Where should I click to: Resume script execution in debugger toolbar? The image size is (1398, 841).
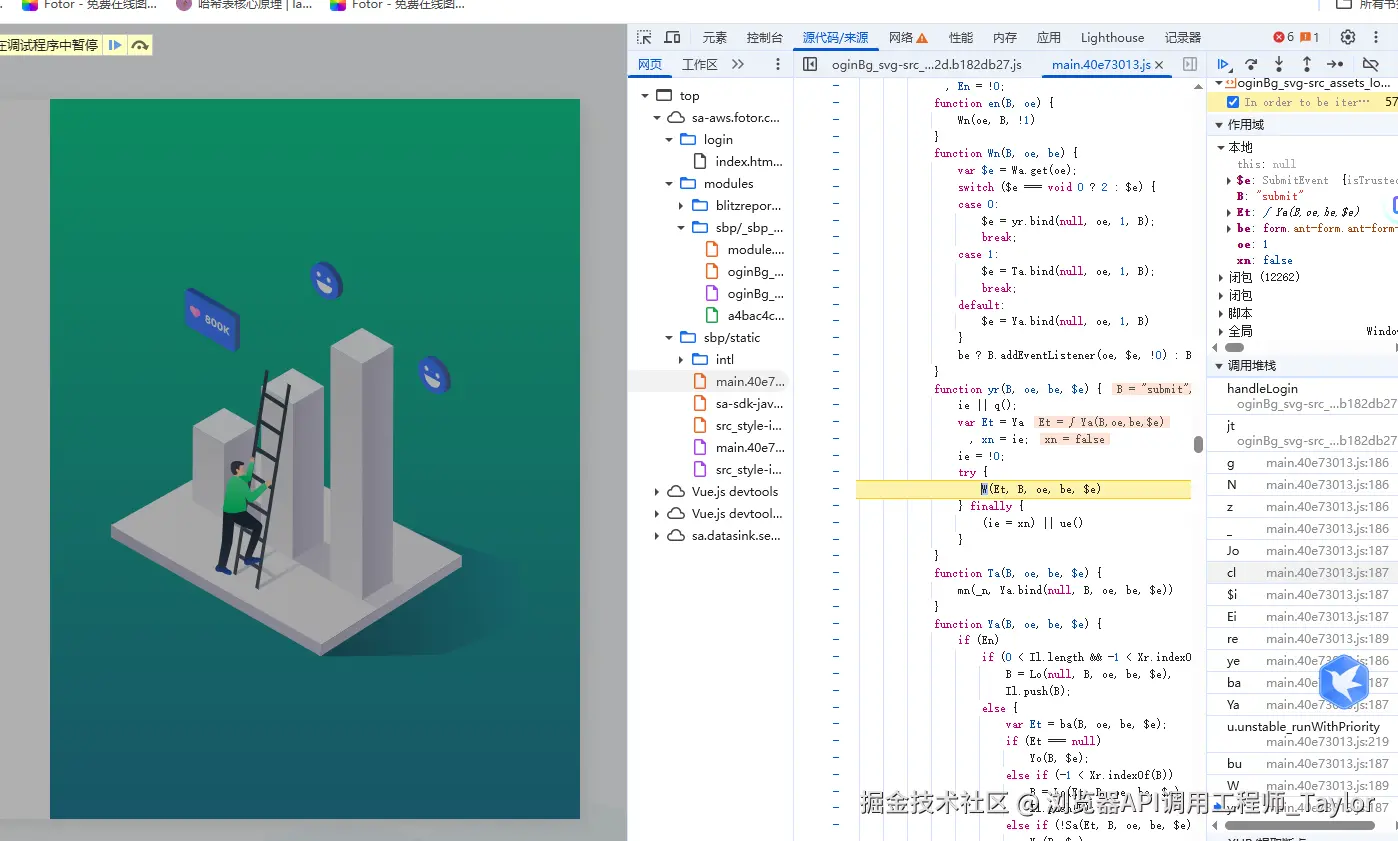(x=1223, y=64)
